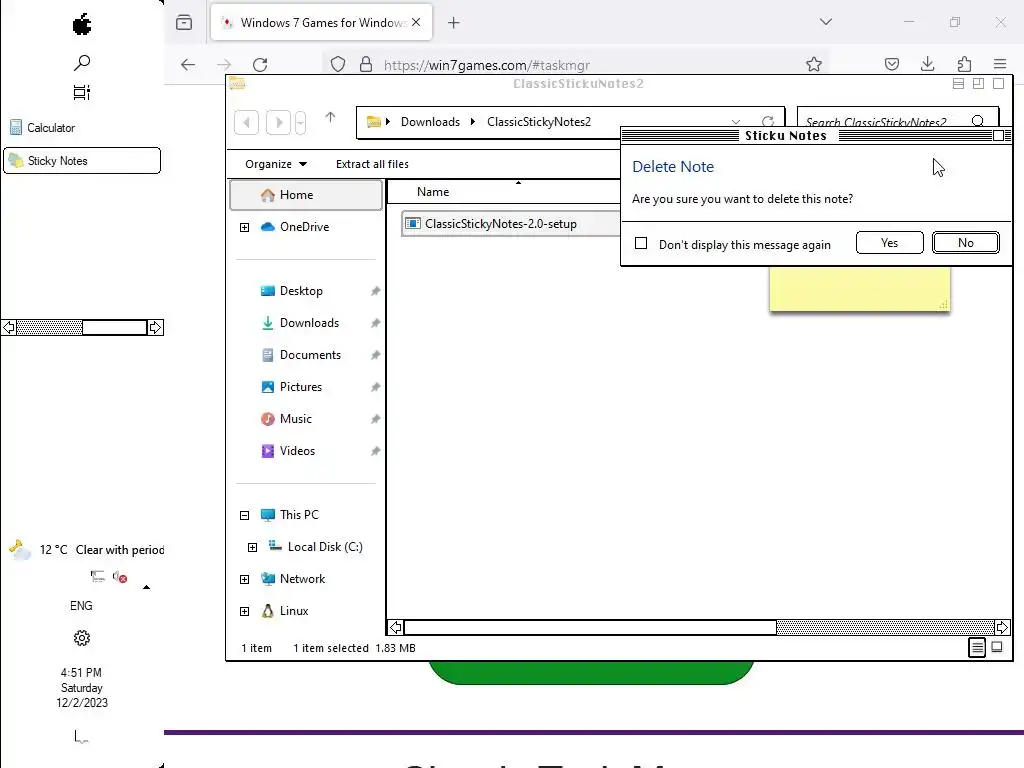Click the network tray icon
This screenshot has width=1024, height=768.
coord(97,576)
